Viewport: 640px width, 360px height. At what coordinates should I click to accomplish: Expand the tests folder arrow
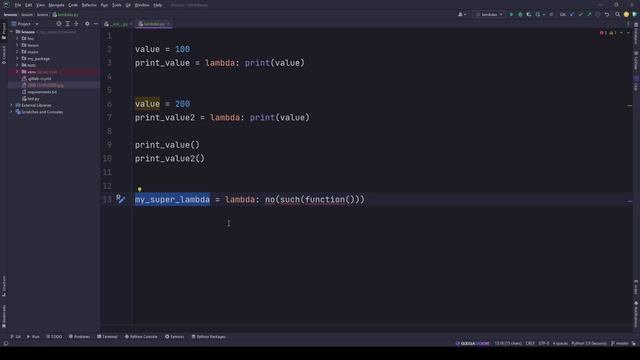[x=18, y=65]
